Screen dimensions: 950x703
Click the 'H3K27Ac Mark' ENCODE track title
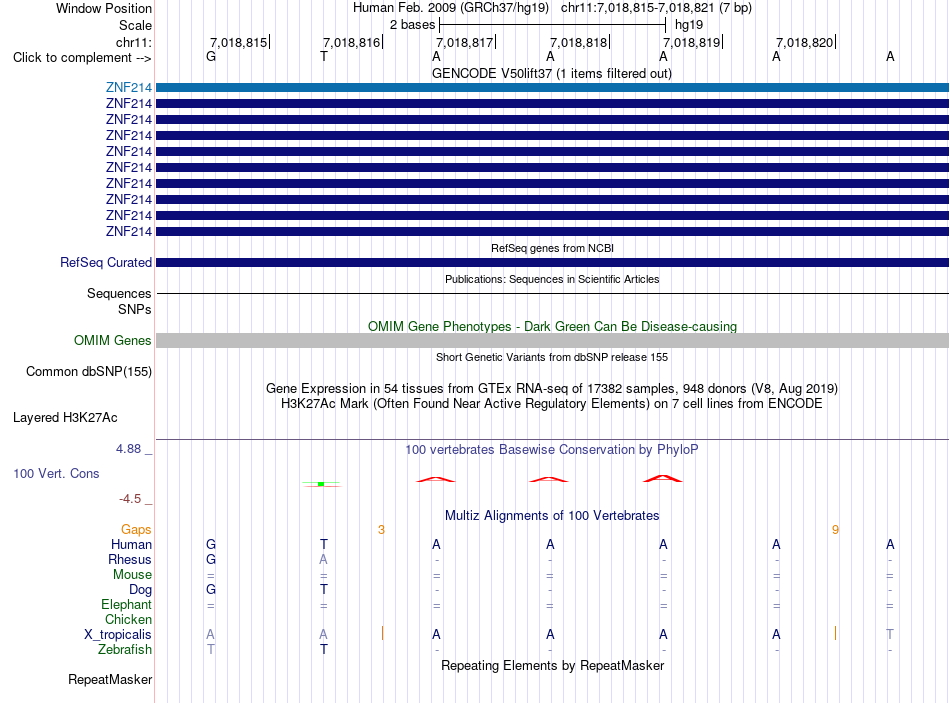tap(552, 404)
